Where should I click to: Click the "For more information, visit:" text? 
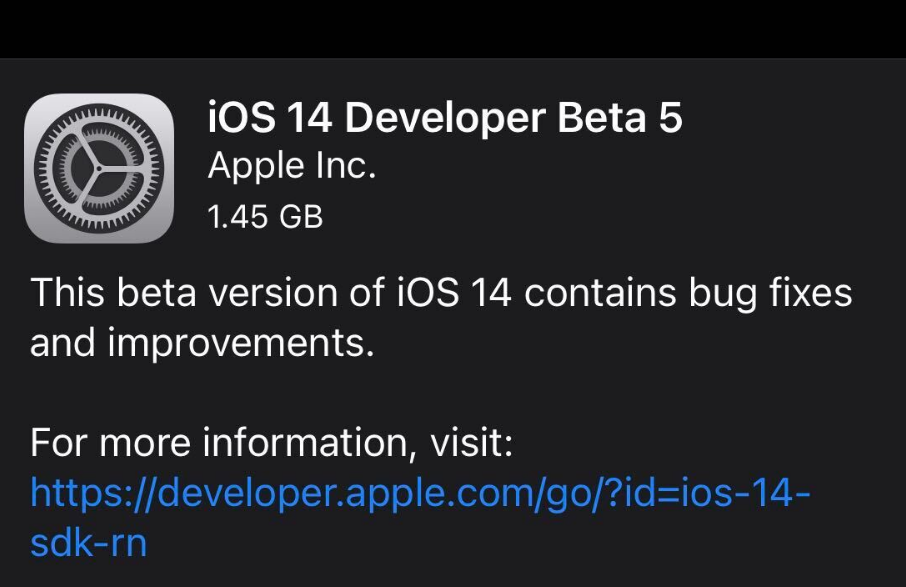tap(271, 443)
